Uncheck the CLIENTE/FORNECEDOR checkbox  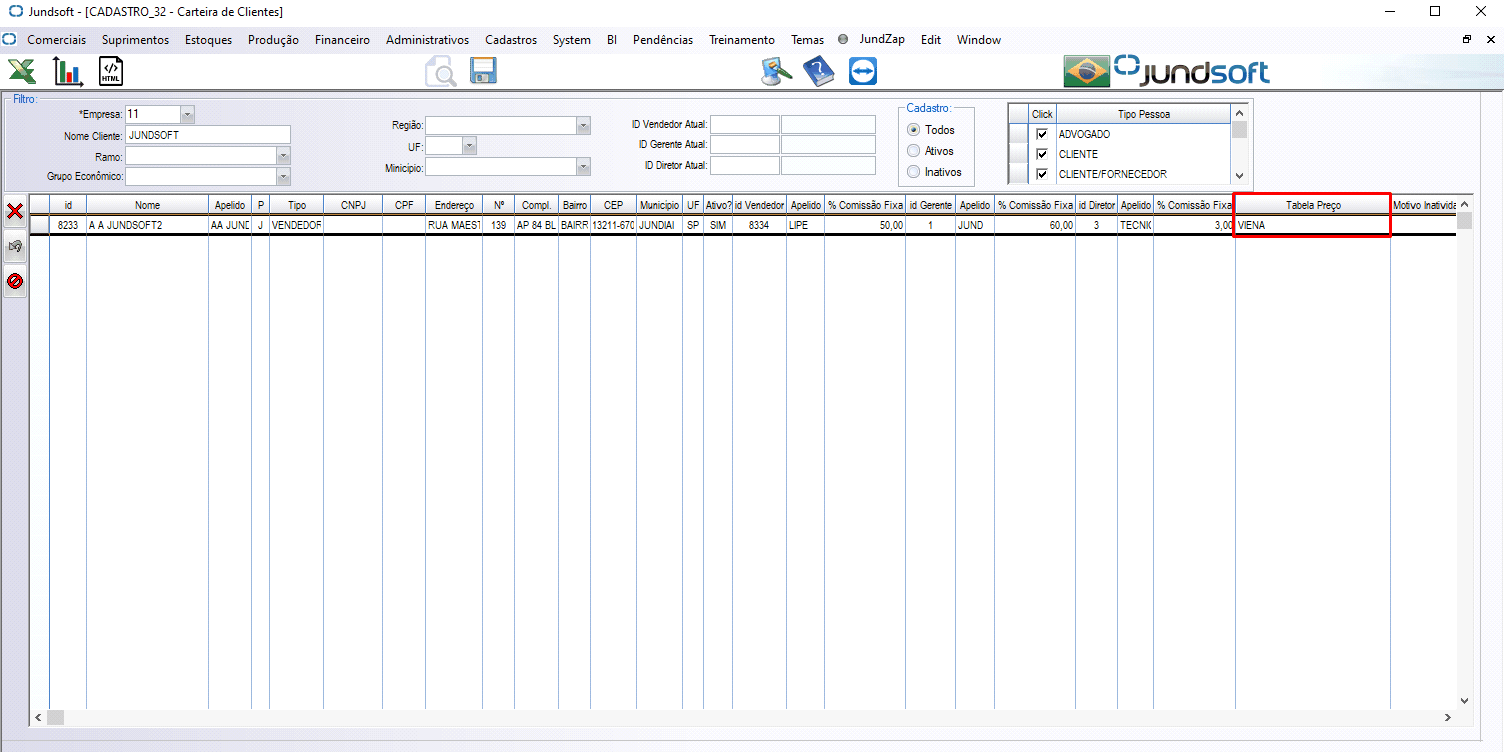(1042, 174)
